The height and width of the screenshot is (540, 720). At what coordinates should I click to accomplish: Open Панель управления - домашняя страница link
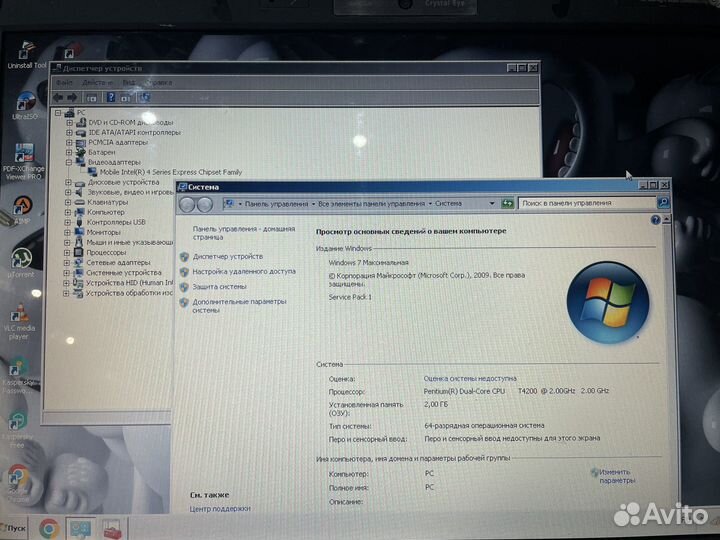(x=243, y=233)
